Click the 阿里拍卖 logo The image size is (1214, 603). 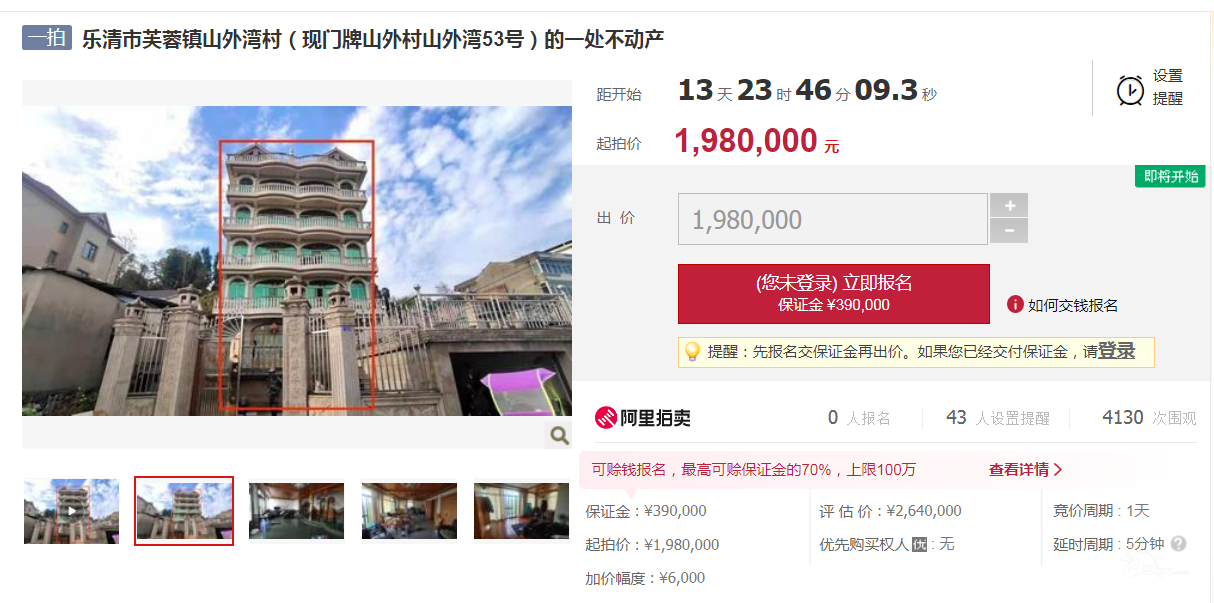(643, 418)
